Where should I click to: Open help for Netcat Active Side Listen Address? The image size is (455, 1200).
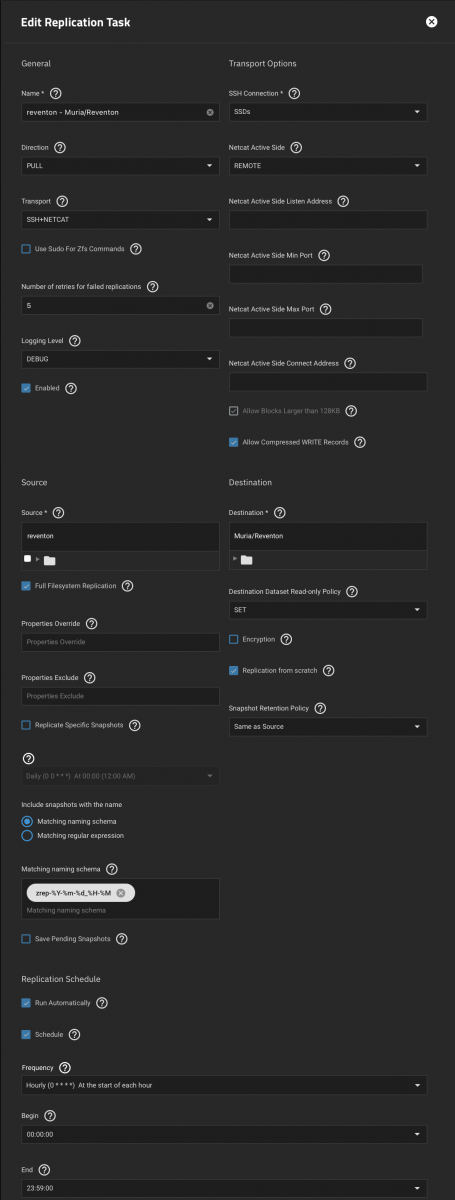click(x=343, y=201)
